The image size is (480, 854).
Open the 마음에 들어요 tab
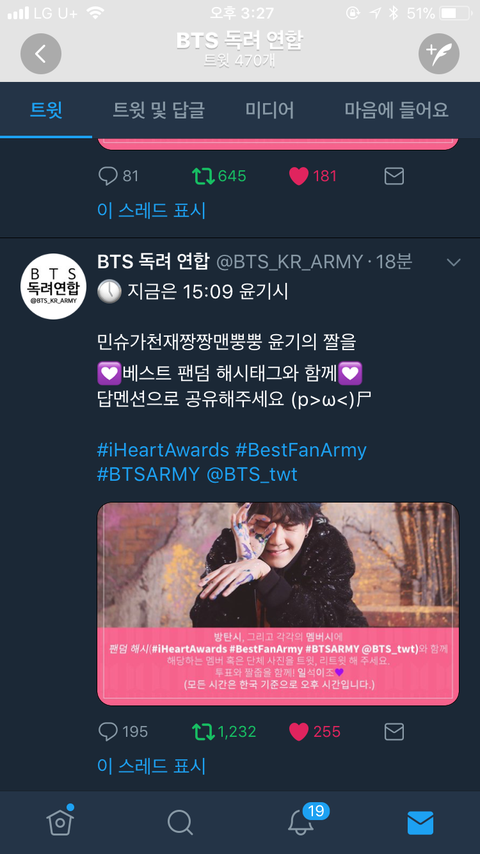click(x=397, y=110)
